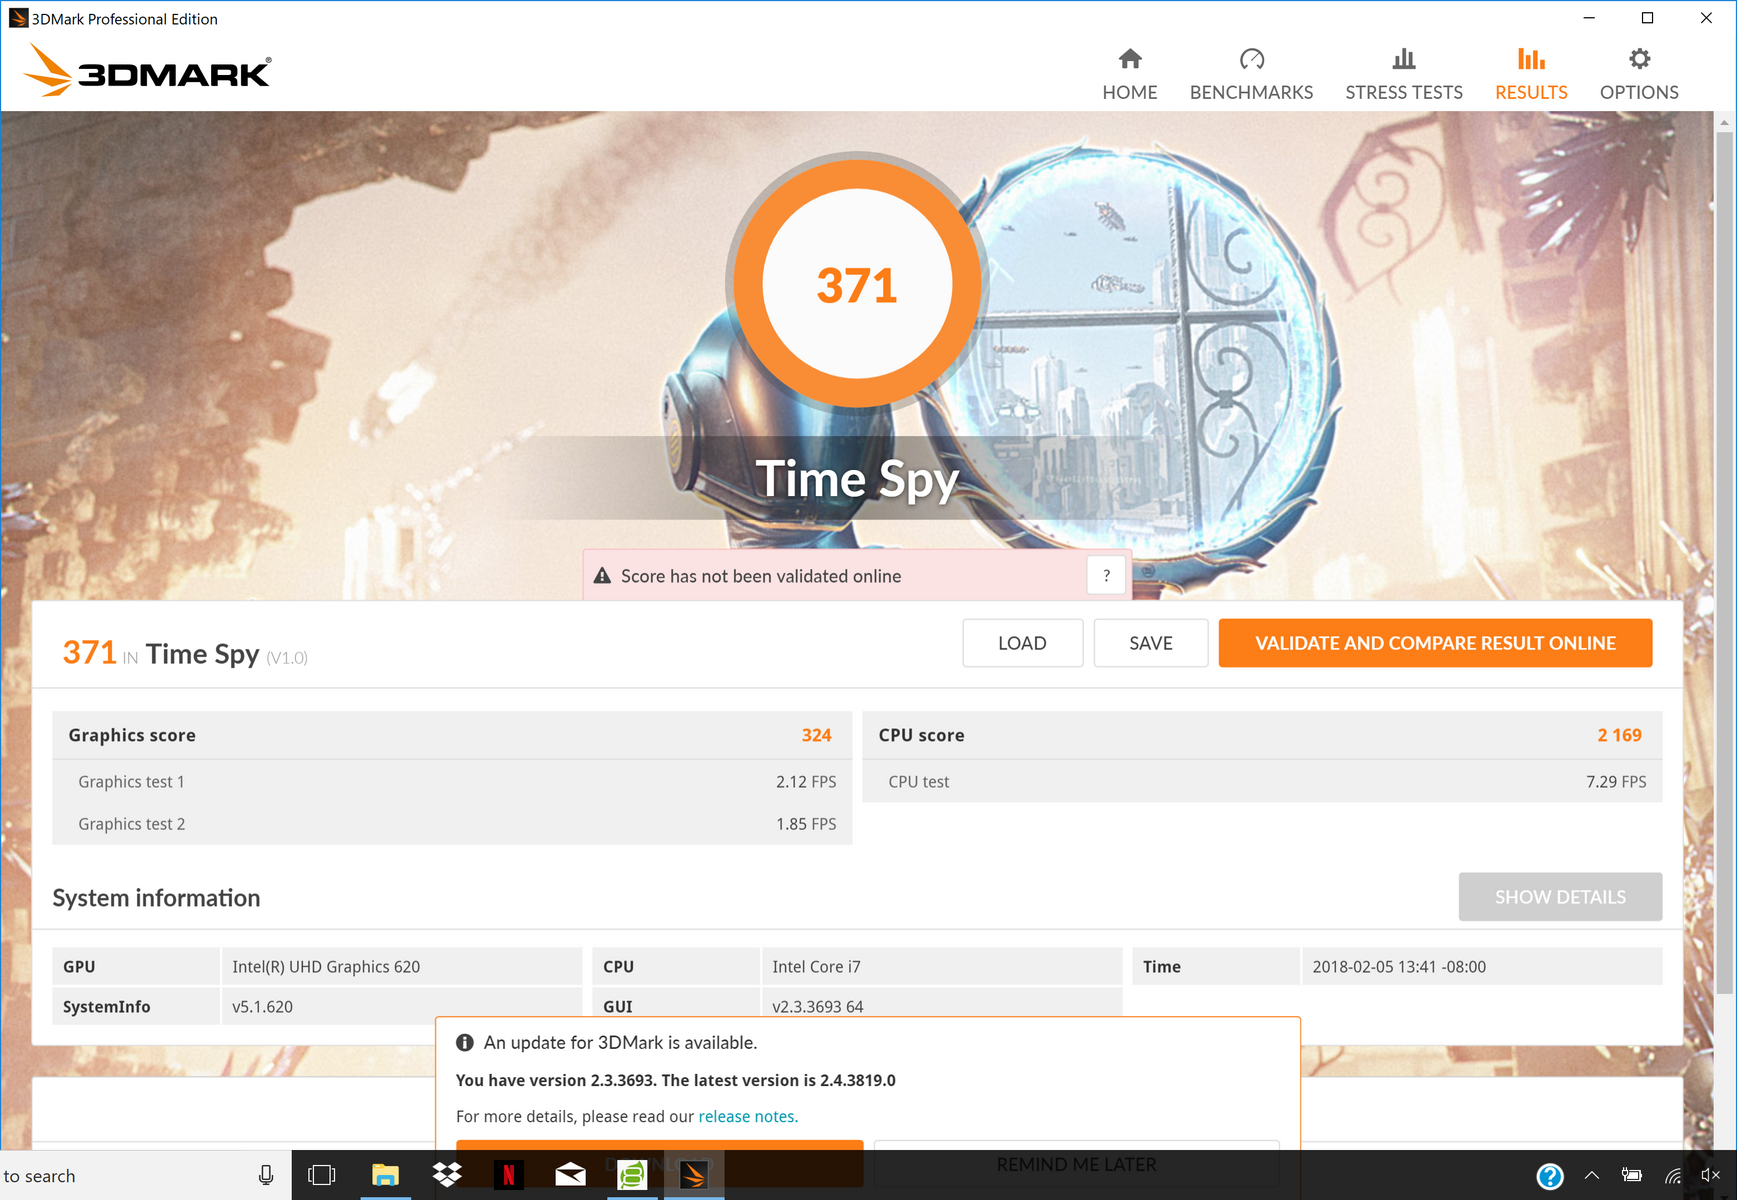The image size is (1737, 1200).
Task: Switch to the Results tab
Action: point(1530,75)
